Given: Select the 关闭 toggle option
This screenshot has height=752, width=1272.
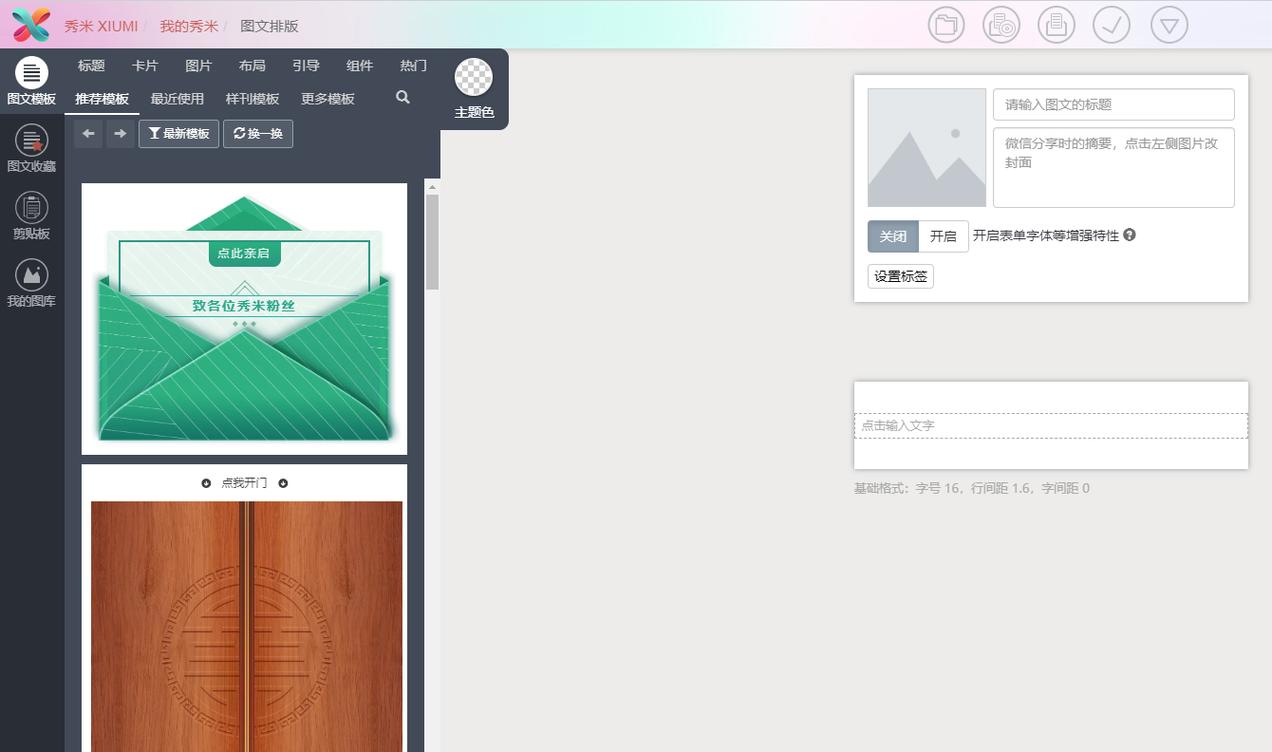Looking at the screenshot, I should pyautogui.click(x=893, y=236).
